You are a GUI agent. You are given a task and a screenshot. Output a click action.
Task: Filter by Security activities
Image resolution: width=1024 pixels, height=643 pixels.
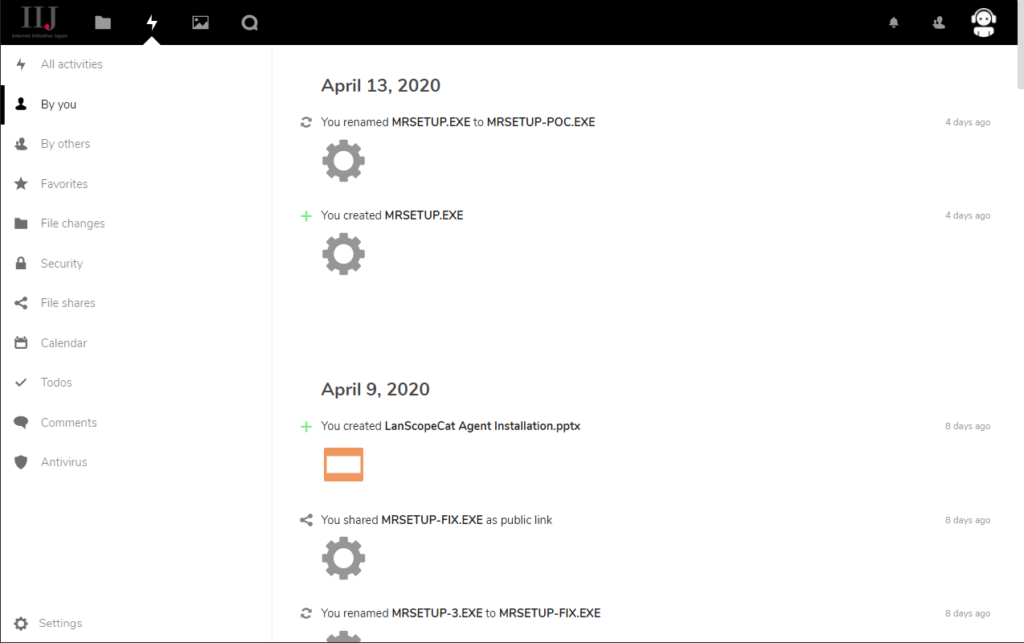[x=61, y=264]
